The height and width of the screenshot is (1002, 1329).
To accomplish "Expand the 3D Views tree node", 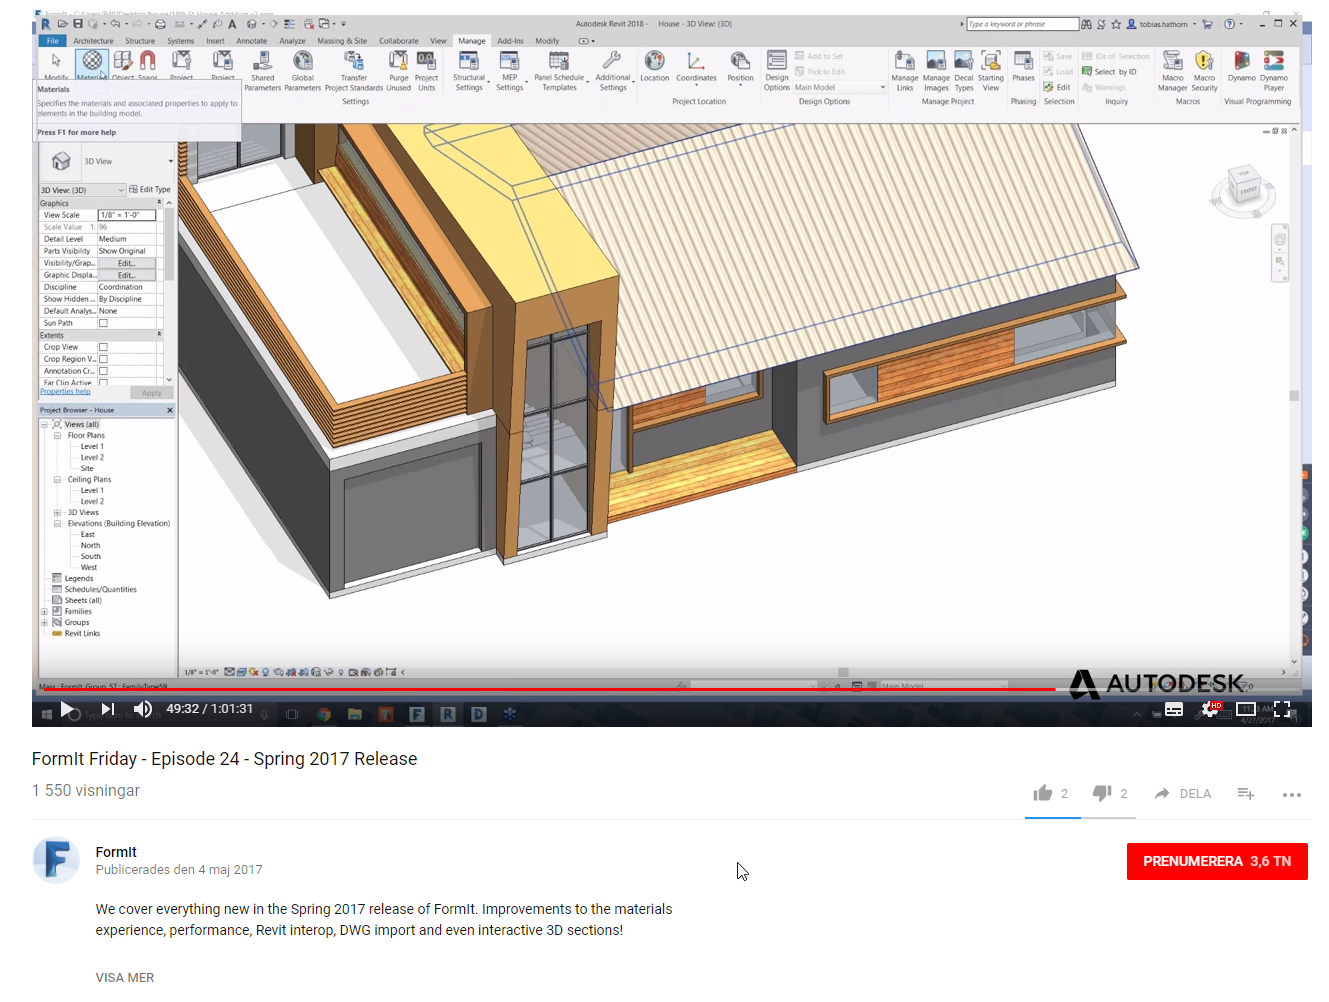I will [x=57, y=513].
